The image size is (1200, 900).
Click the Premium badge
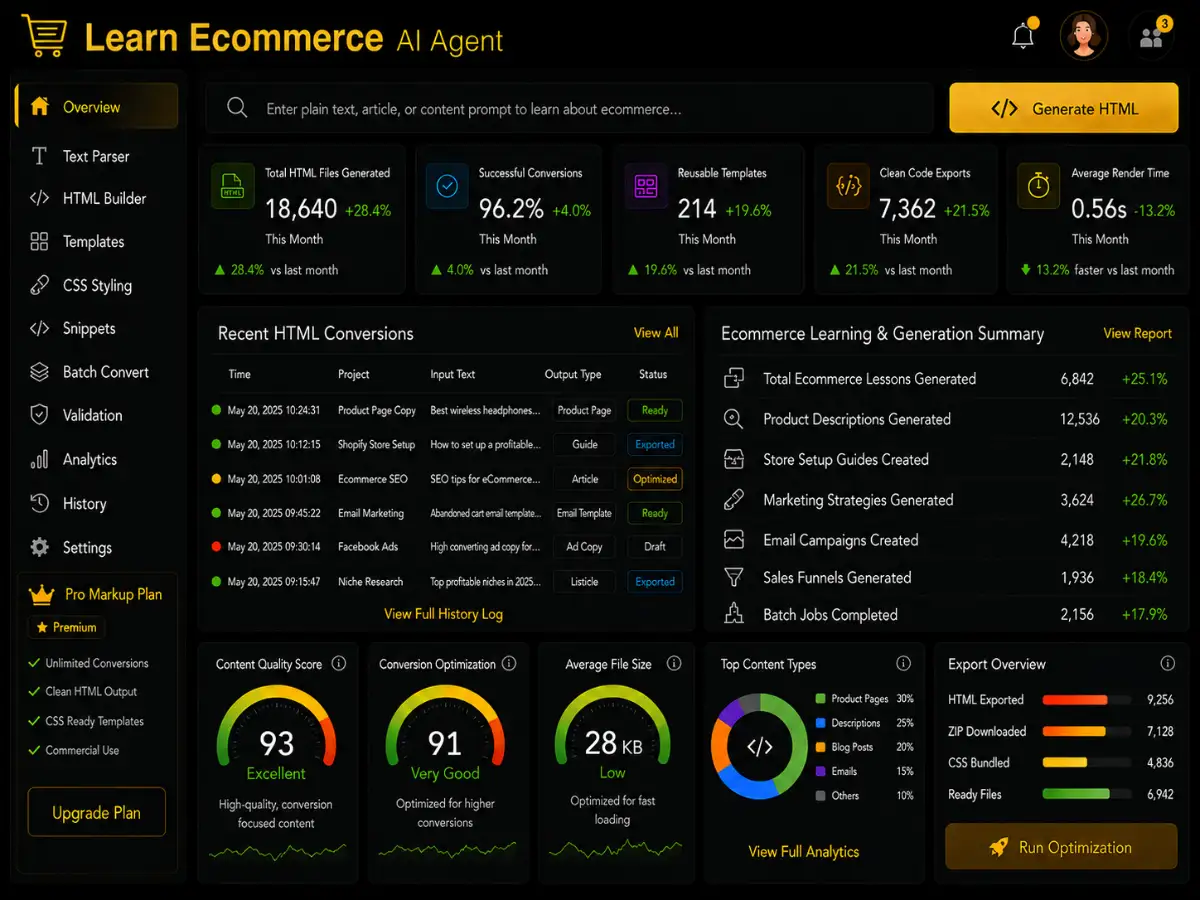tap(67, 627)
